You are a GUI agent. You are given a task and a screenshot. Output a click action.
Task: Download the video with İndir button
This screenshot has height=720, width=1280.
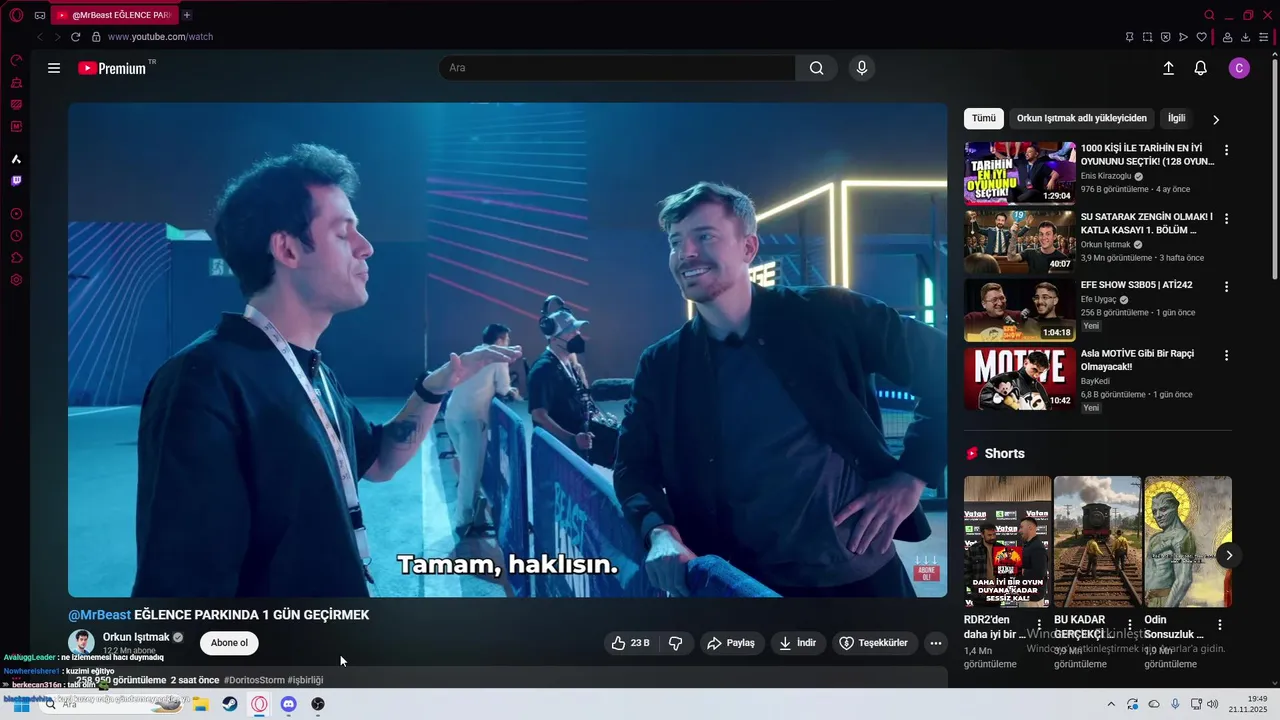tap(798, 643)
